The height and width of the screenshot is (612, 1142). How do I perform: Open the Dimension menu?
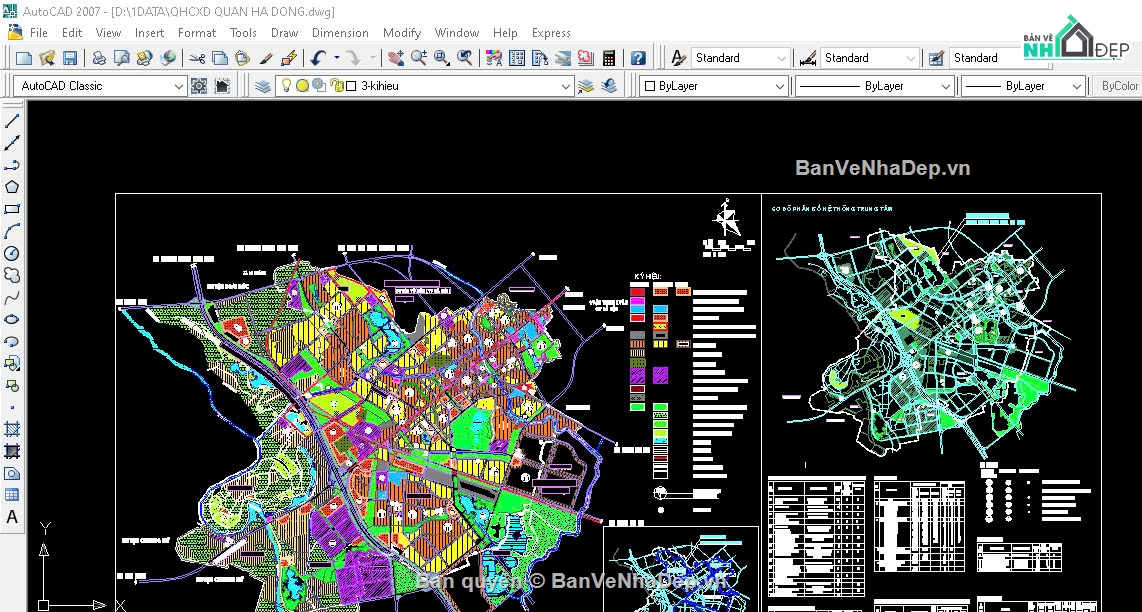point(340,33)
